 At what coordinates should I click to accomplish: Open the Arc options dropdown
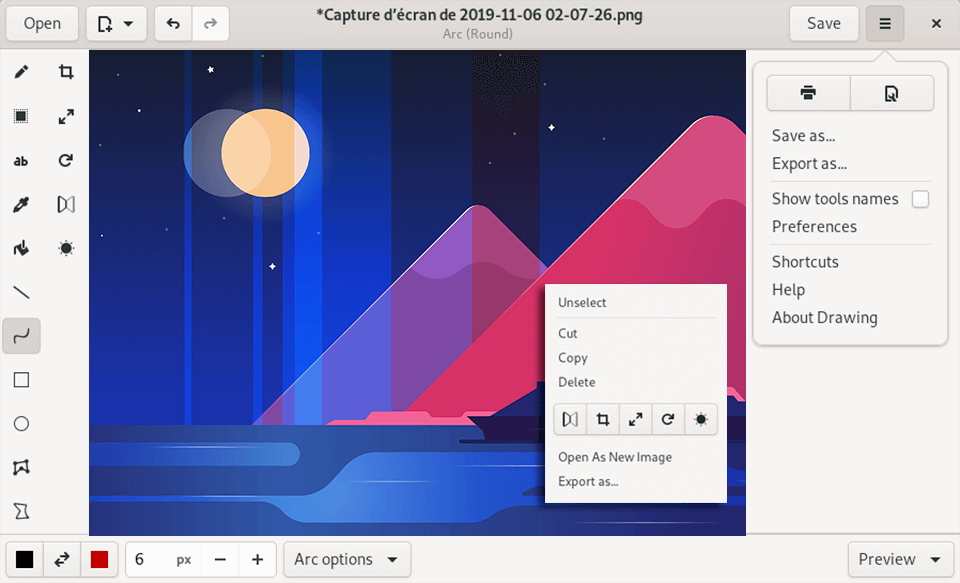[346, 559]
